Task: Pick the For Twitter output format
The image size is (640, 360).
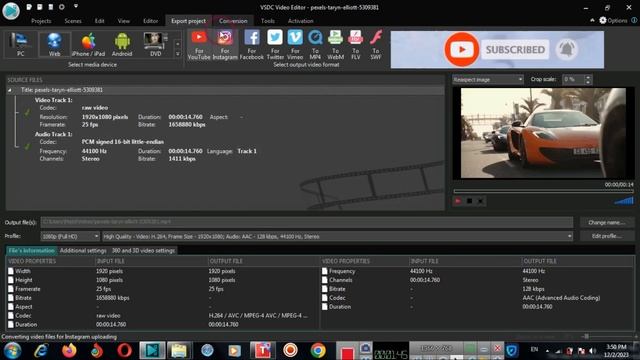Action: (275, 45)
